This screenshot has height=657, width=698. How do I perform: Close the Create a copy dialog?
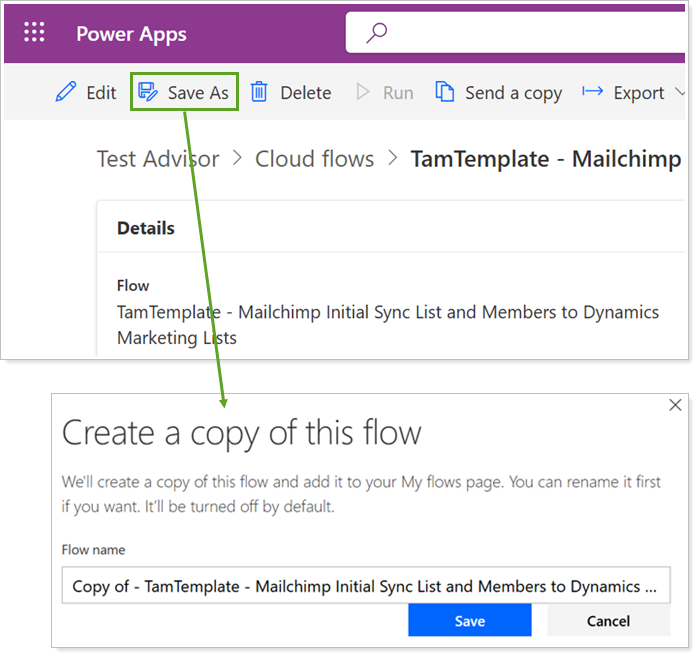pyautogui.click(x=675, y=405)
